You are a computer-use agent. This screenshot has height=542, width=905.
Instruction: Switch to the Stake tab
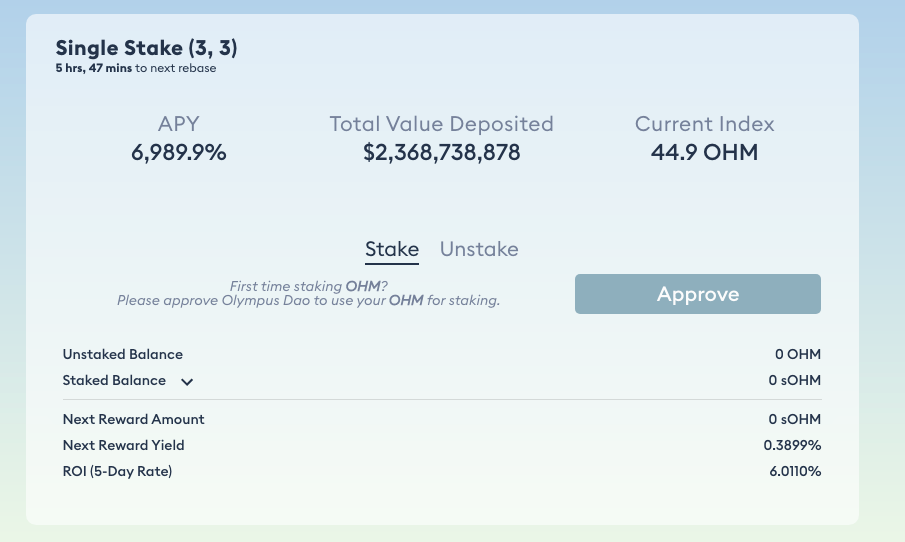point(392,249)
